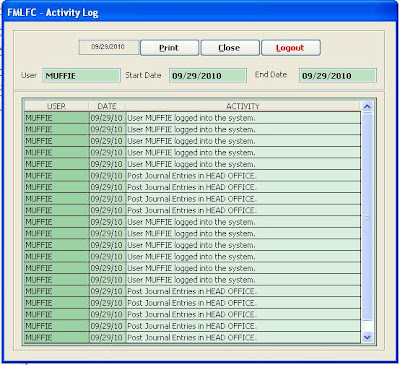Click the scroll-up arrow of the log
The image size is (400, 365).
(x=367, y=107)
